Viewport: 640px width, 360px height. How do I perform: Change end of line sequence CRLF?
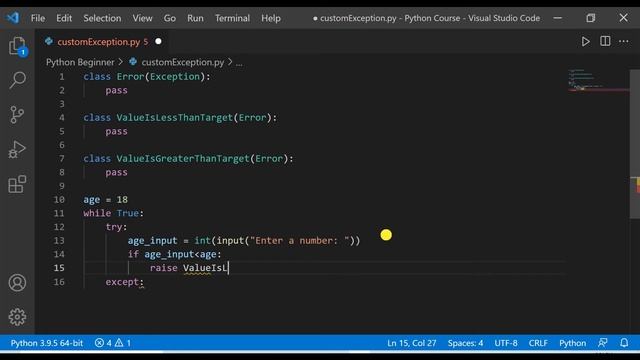[538, 343]
